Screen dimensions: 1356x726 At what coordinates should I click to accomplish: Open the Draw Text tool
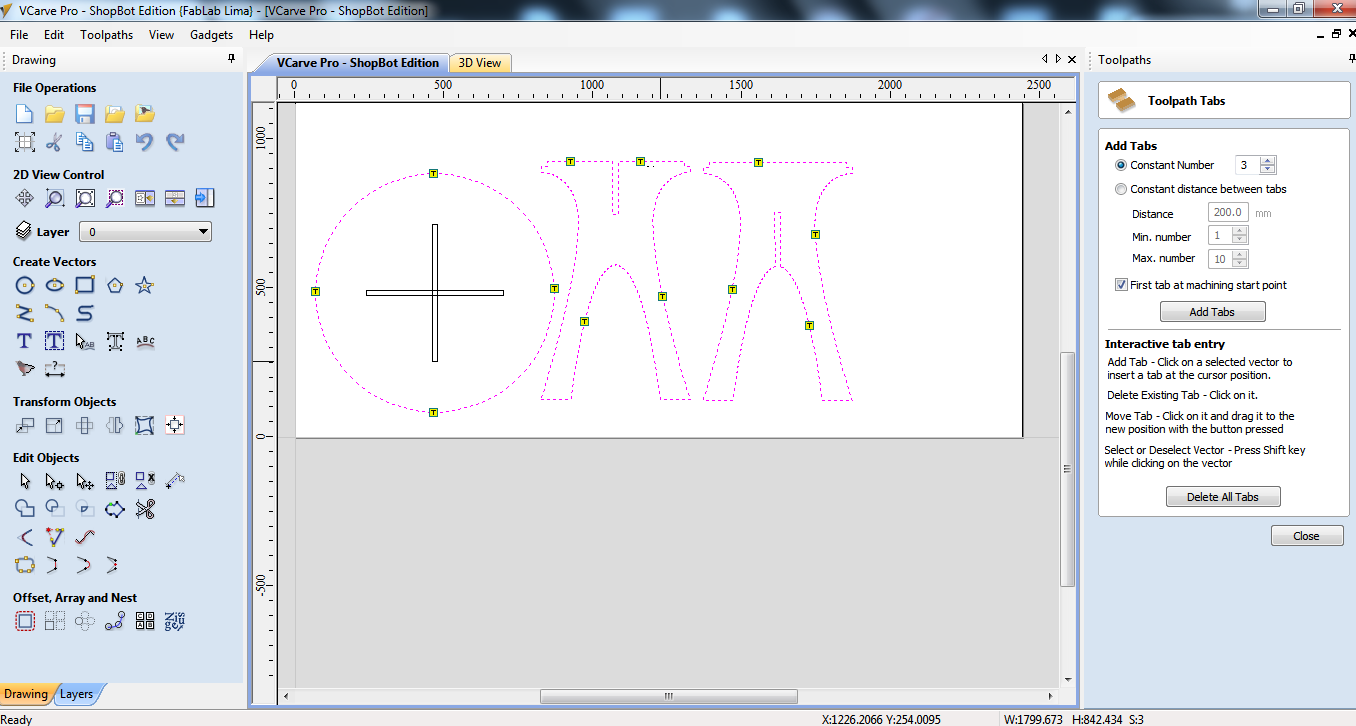25,342
